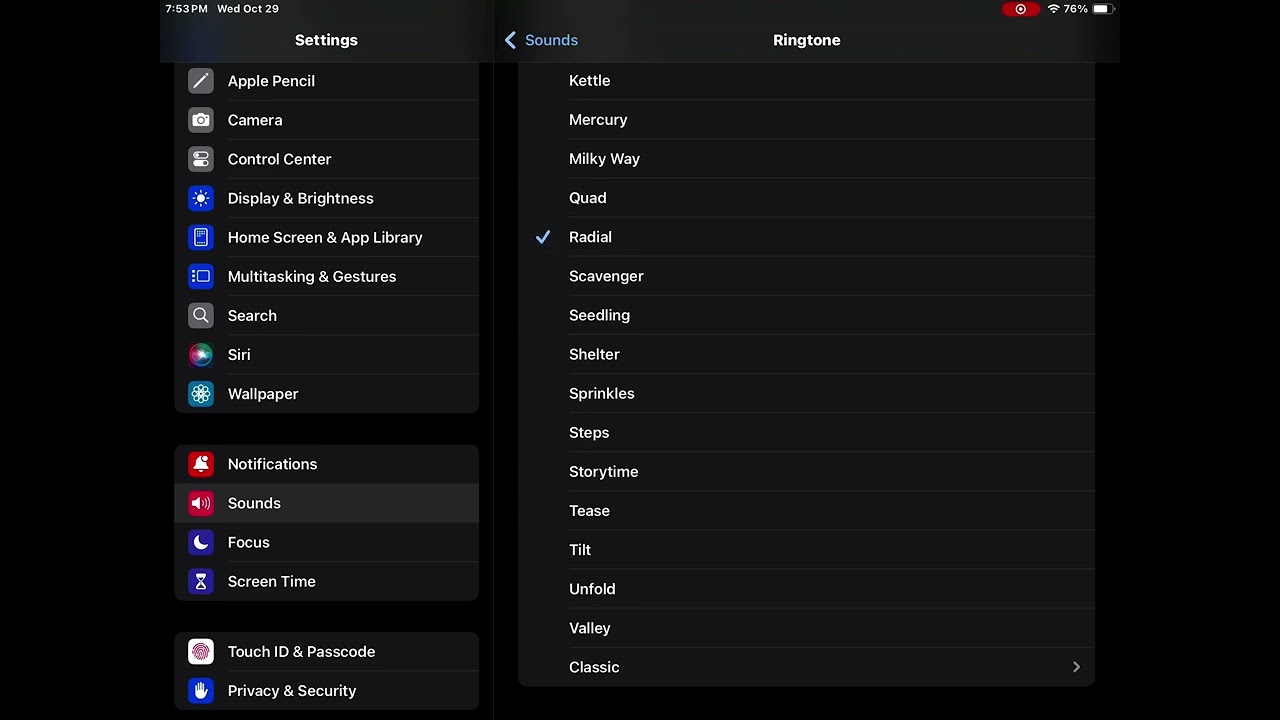The image size is (1280, 720).
Task: Open the Control Center icon
Action: (x=201, y=159)
